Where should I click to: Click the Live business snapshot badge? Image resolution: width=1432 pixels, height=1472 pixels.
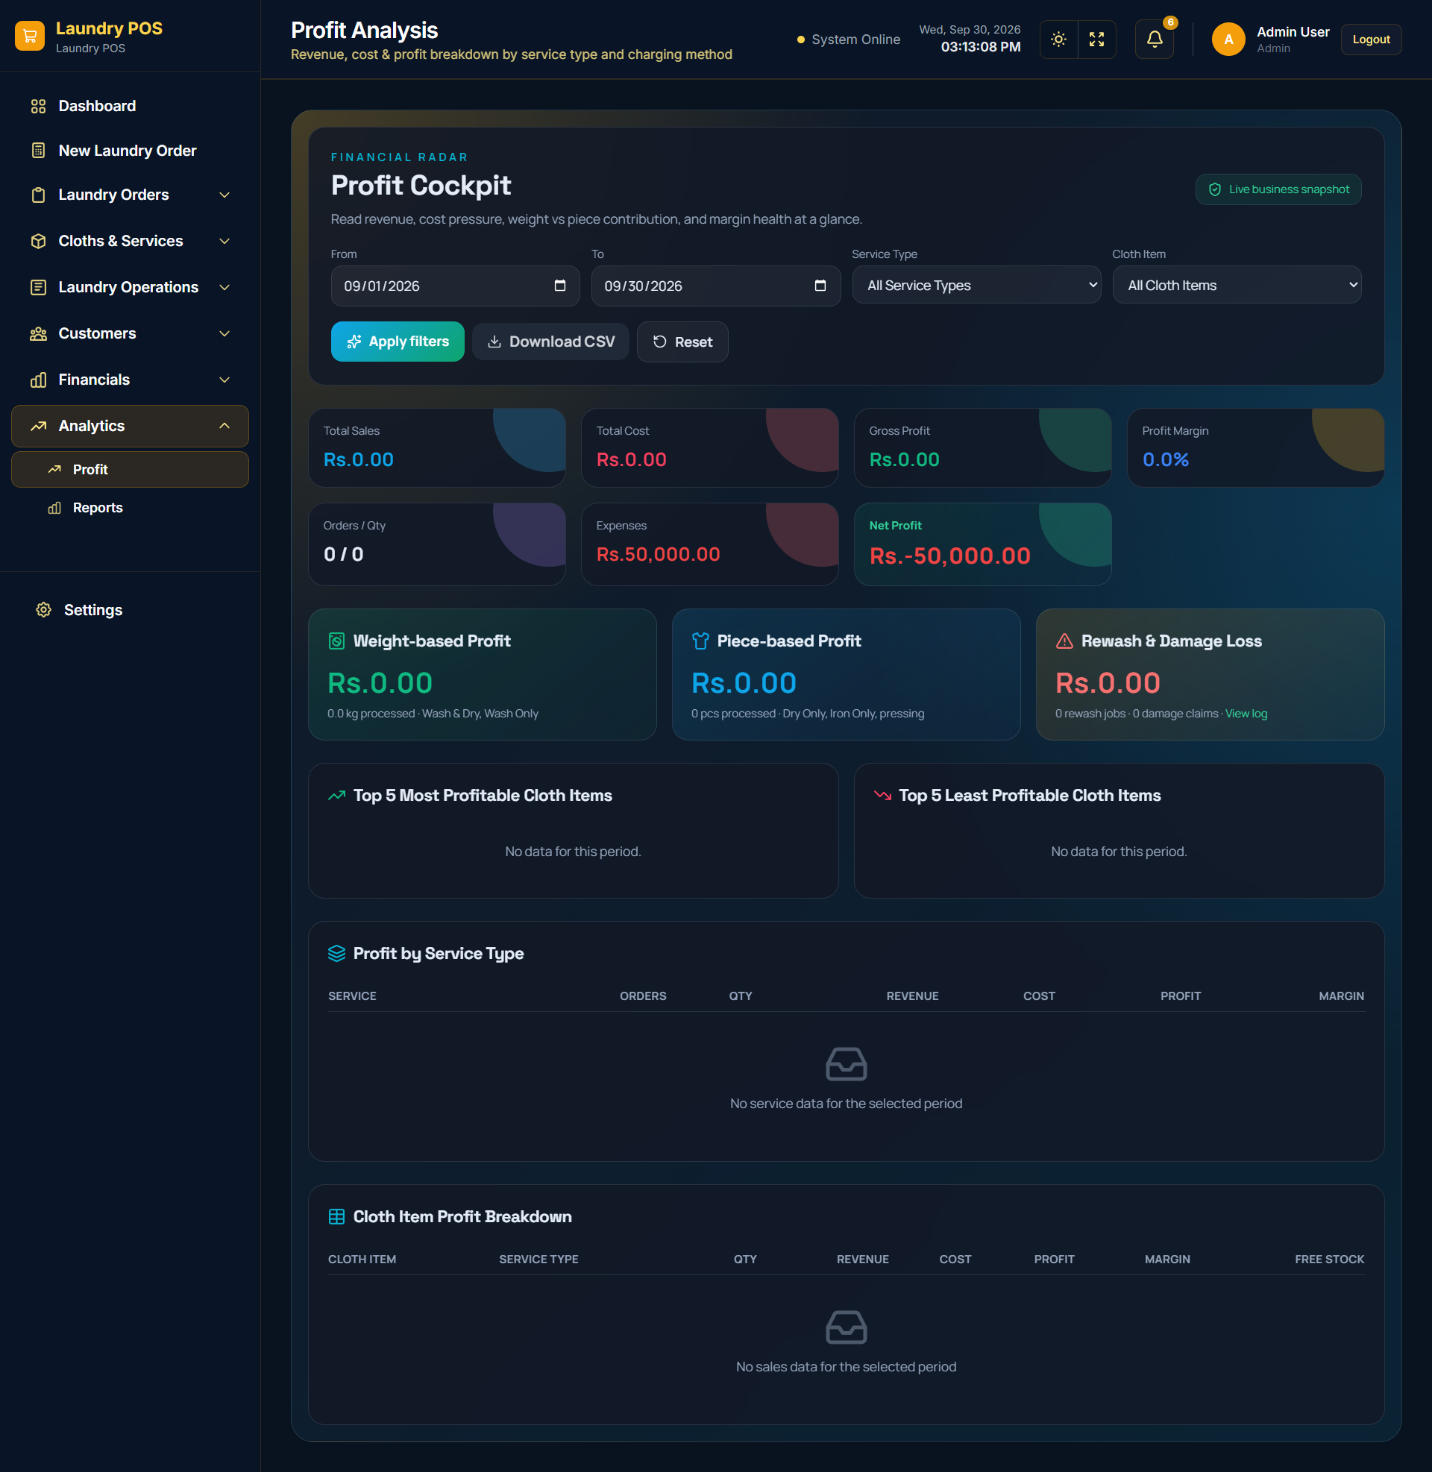tap(1278, 189)
